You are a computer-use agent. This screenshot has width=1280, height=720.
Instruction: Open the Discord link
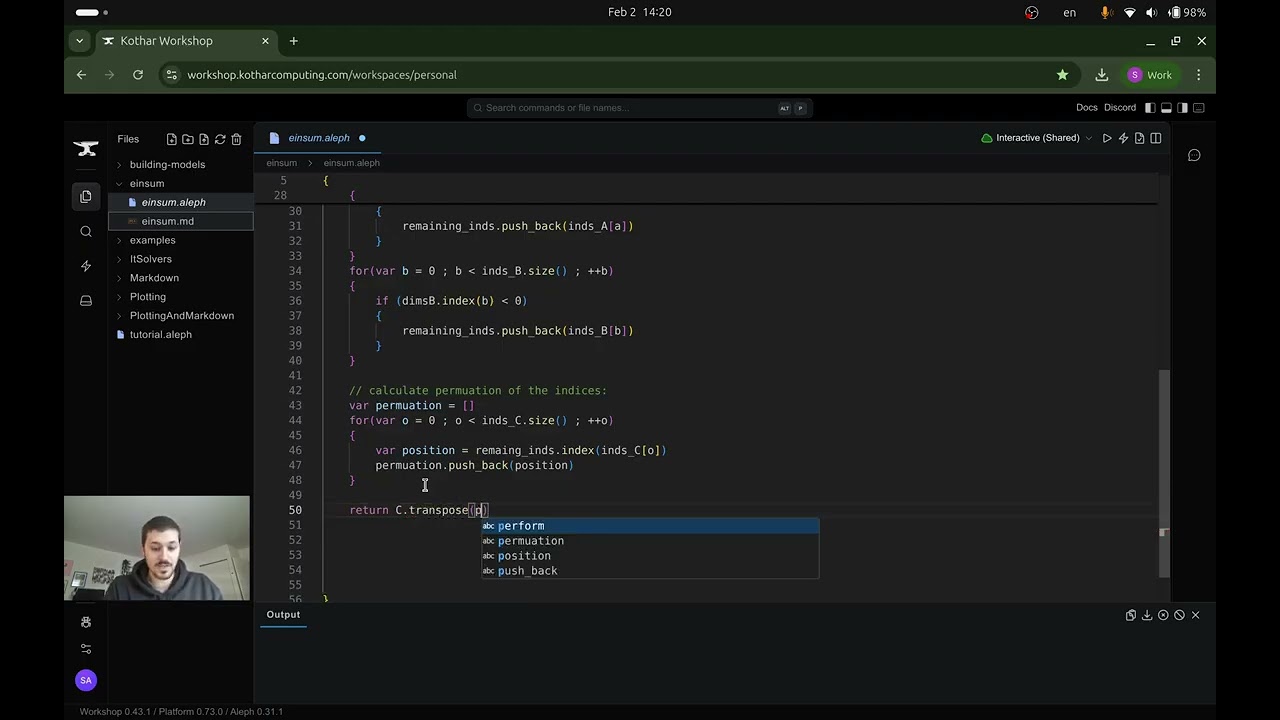click(1120, 108)
